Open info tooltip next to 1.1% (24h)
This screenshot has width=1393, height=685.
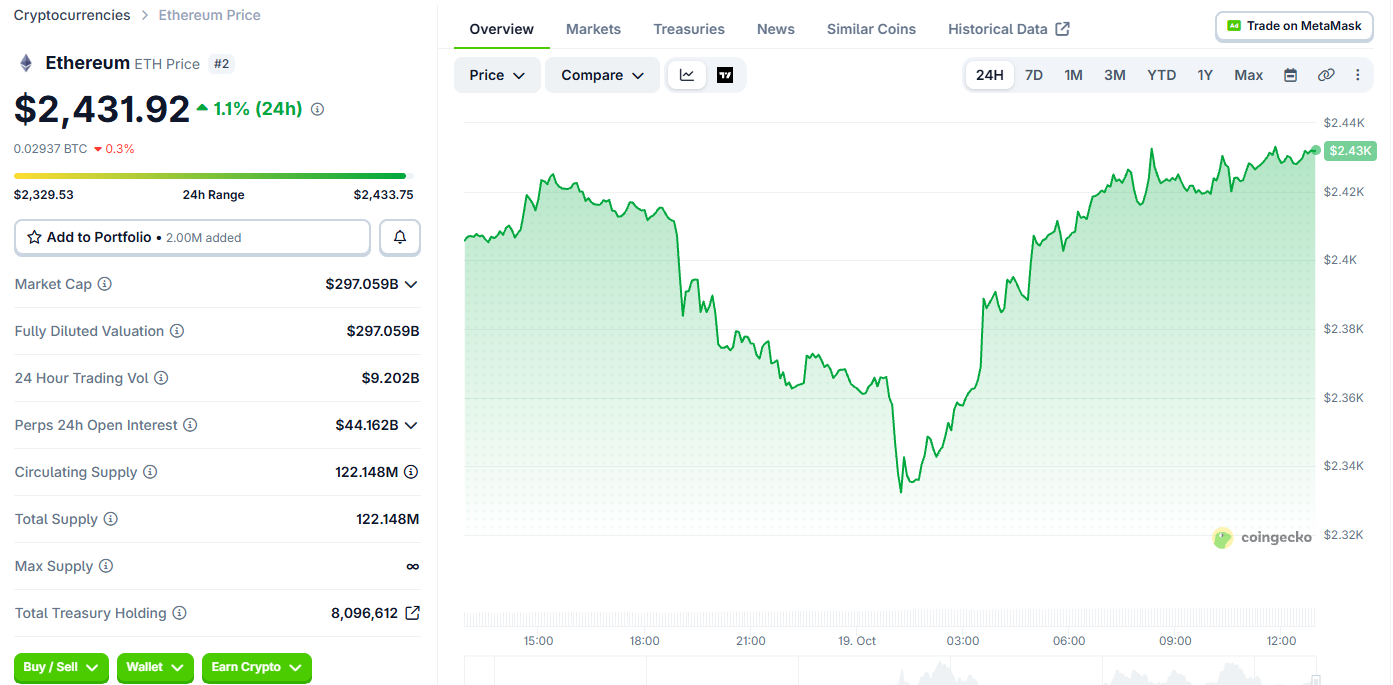coord(317,109)
